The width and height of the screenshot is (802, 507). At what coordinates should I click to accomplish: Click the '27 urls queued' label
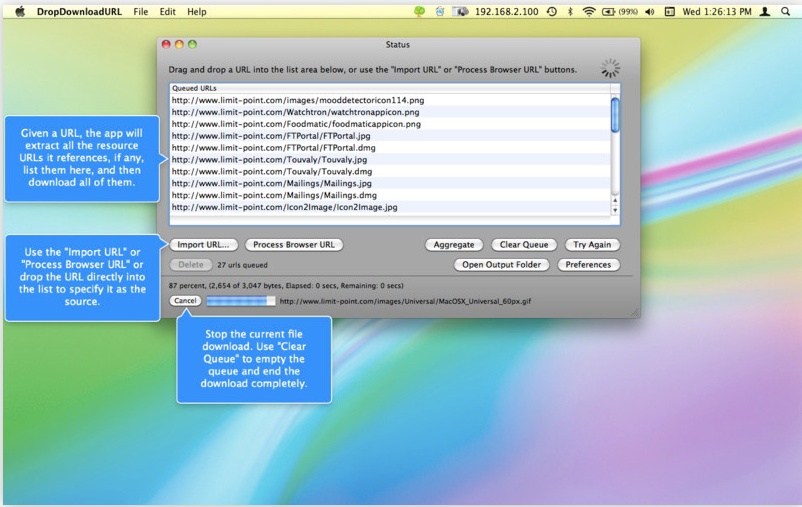click(x=242, y=265)
